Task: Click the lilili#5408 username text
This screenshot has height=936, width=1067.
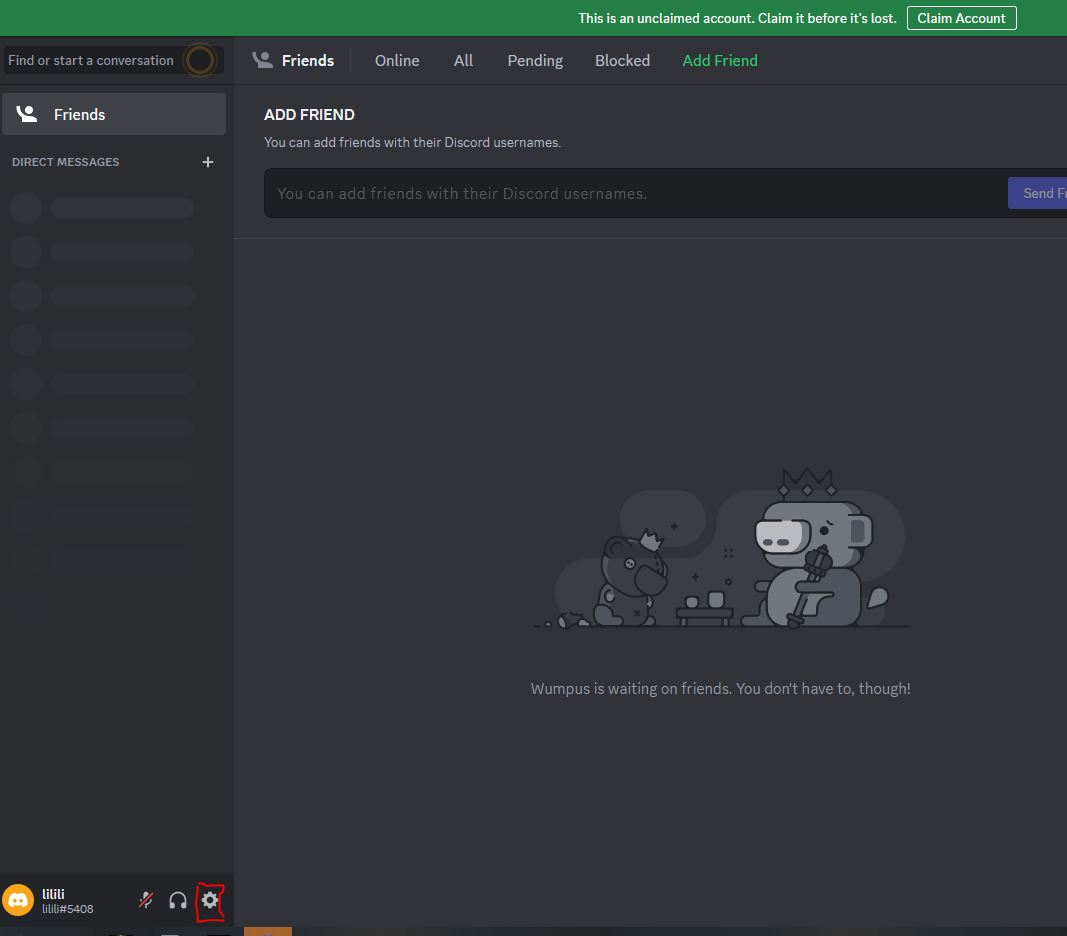Action: (x=67, y=909)
